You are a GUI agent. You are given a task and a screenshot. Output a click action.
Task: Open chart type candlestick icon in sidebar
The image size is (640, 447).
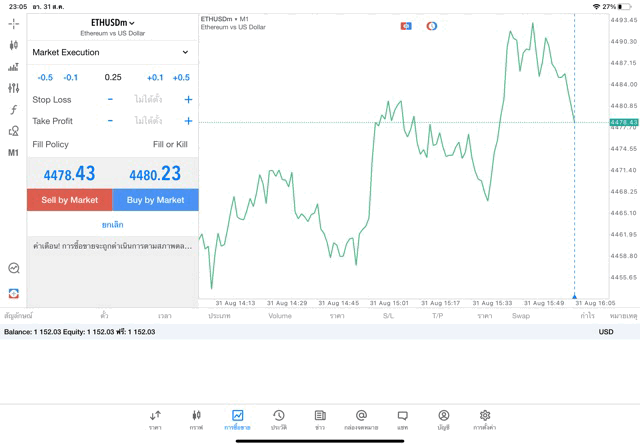tap(13, 45)
